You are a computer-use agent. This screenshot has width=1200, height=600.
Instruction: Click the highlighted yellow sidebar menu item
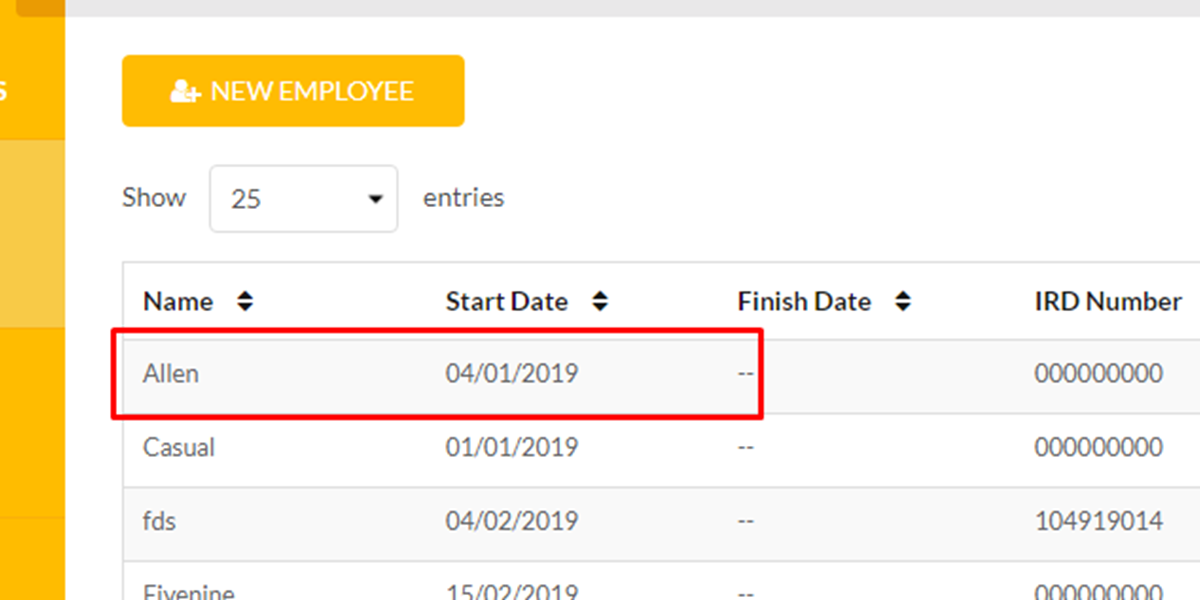tap(32, 233)
